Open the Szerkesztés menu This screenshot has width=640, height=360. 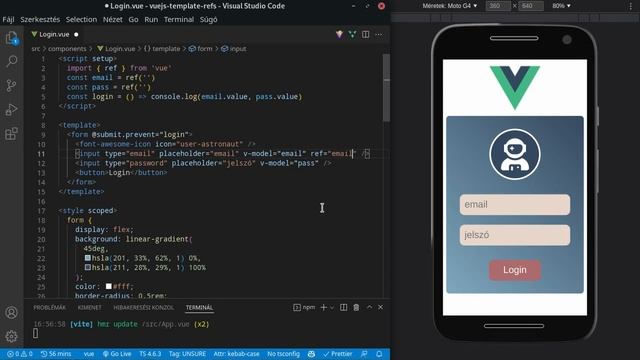pos(40,19)
